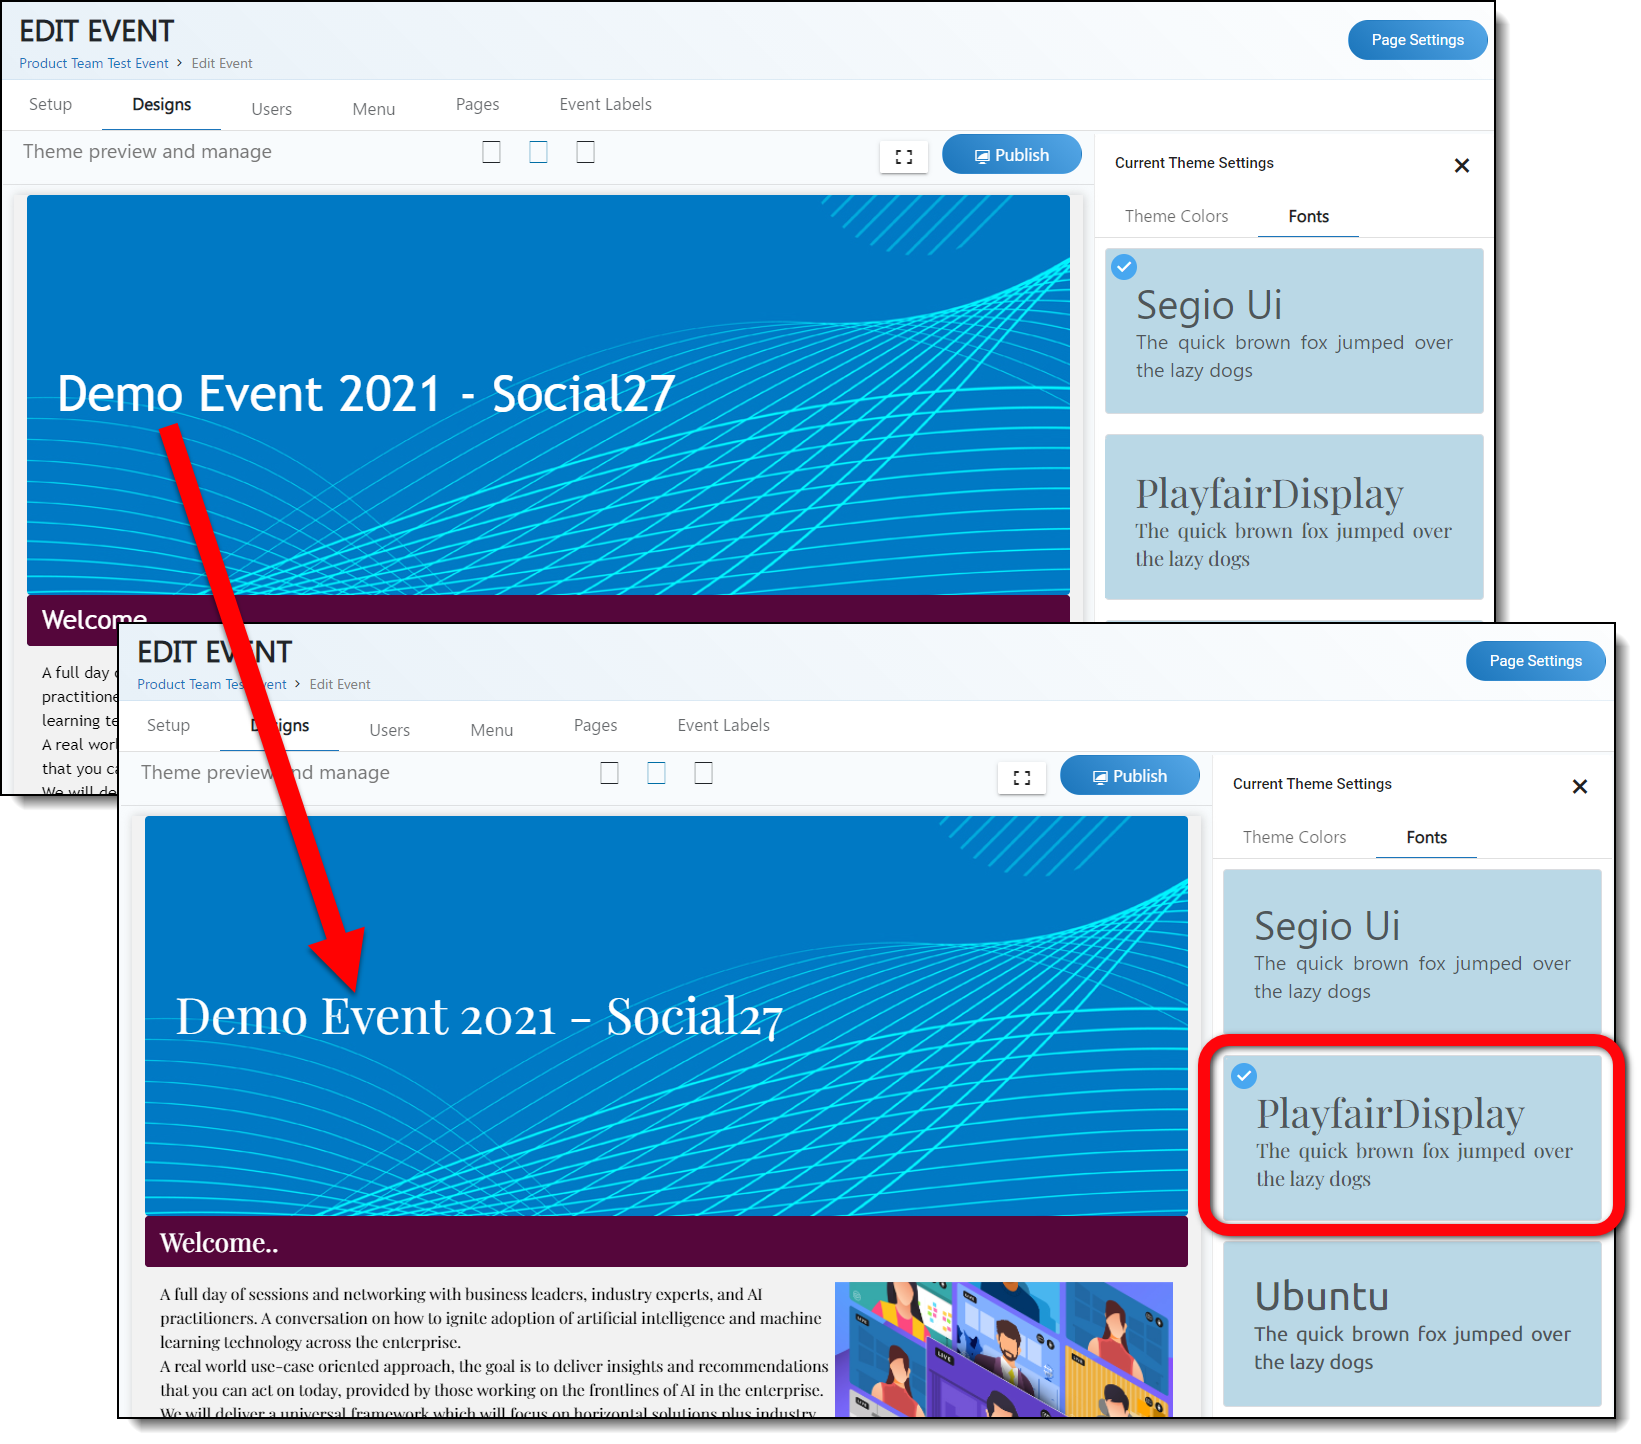Click the fullscreen expand icon in the upper window

(903, 157)
